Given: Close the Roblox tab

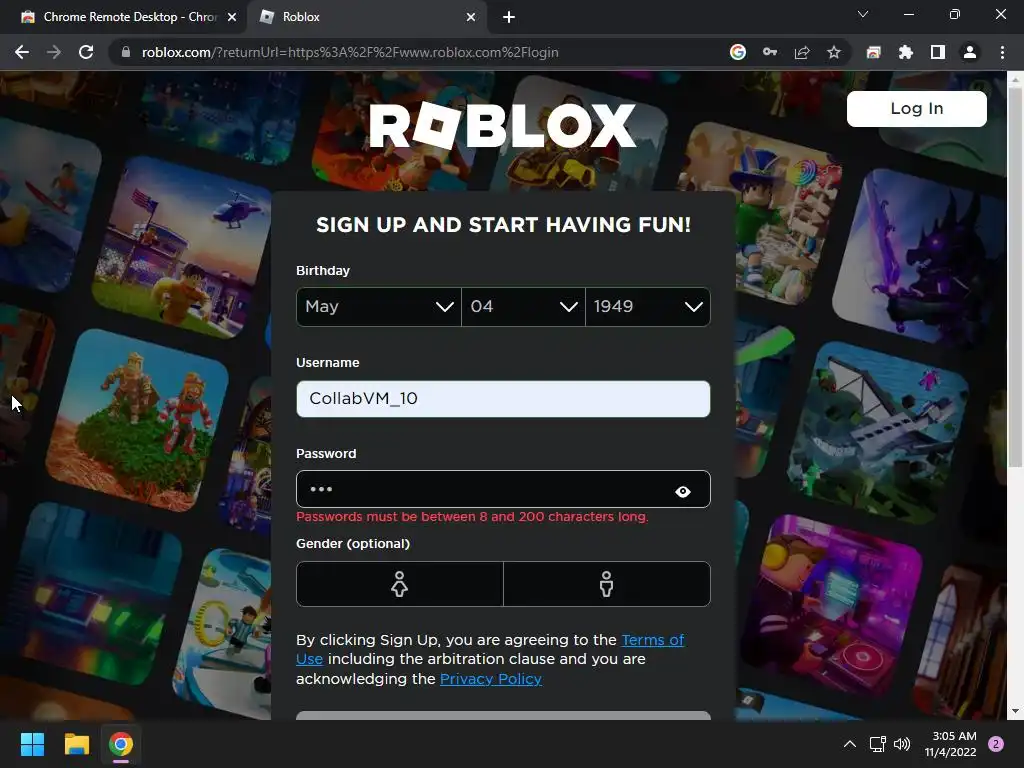Looking at the screenshot, I should 471,17.
